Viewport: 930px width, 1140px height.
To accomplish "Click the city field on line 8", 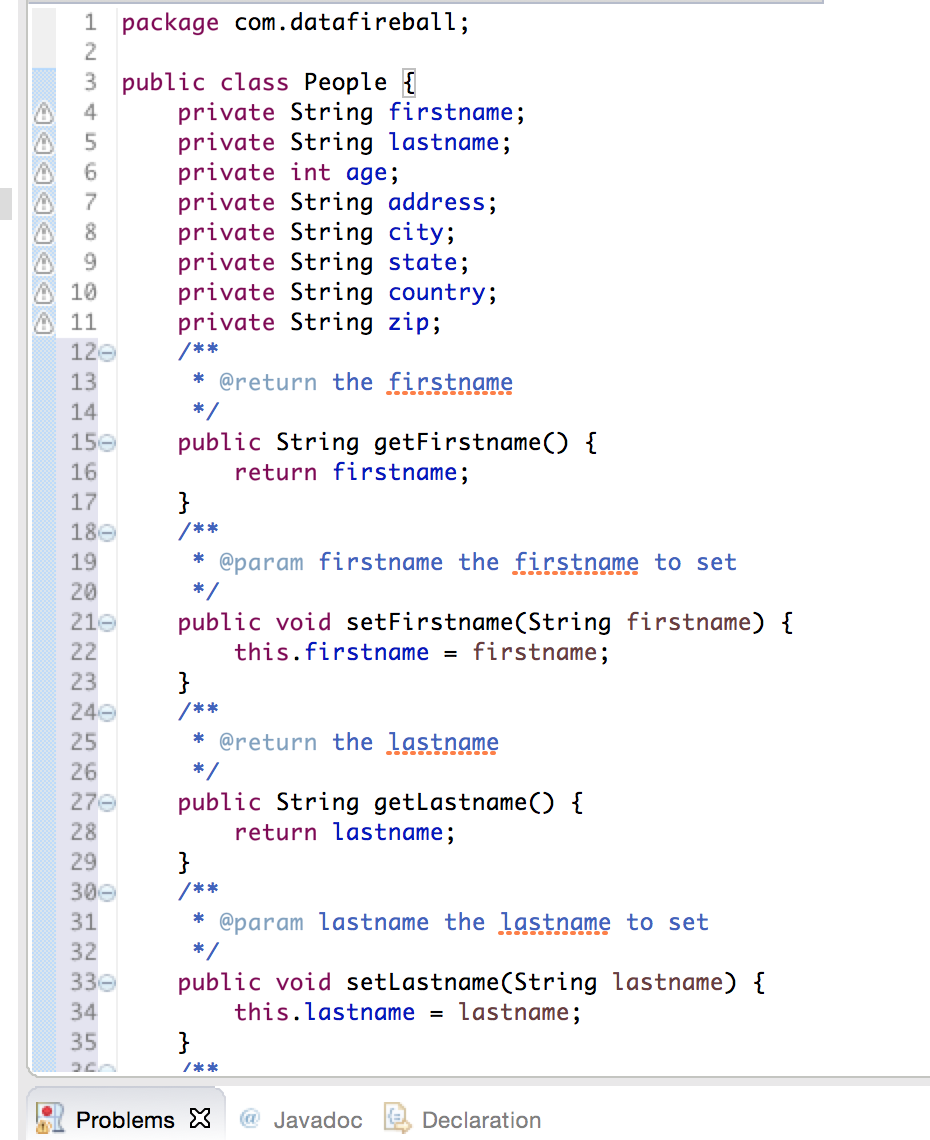I will (x=416, y=233).
